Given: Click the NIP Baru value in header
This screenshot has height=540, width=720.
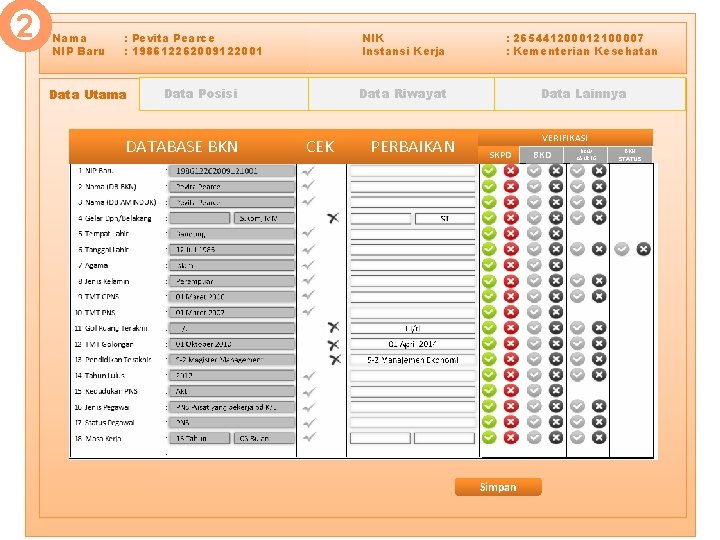Looking at the screenshot, I should (x=197, y=51).
